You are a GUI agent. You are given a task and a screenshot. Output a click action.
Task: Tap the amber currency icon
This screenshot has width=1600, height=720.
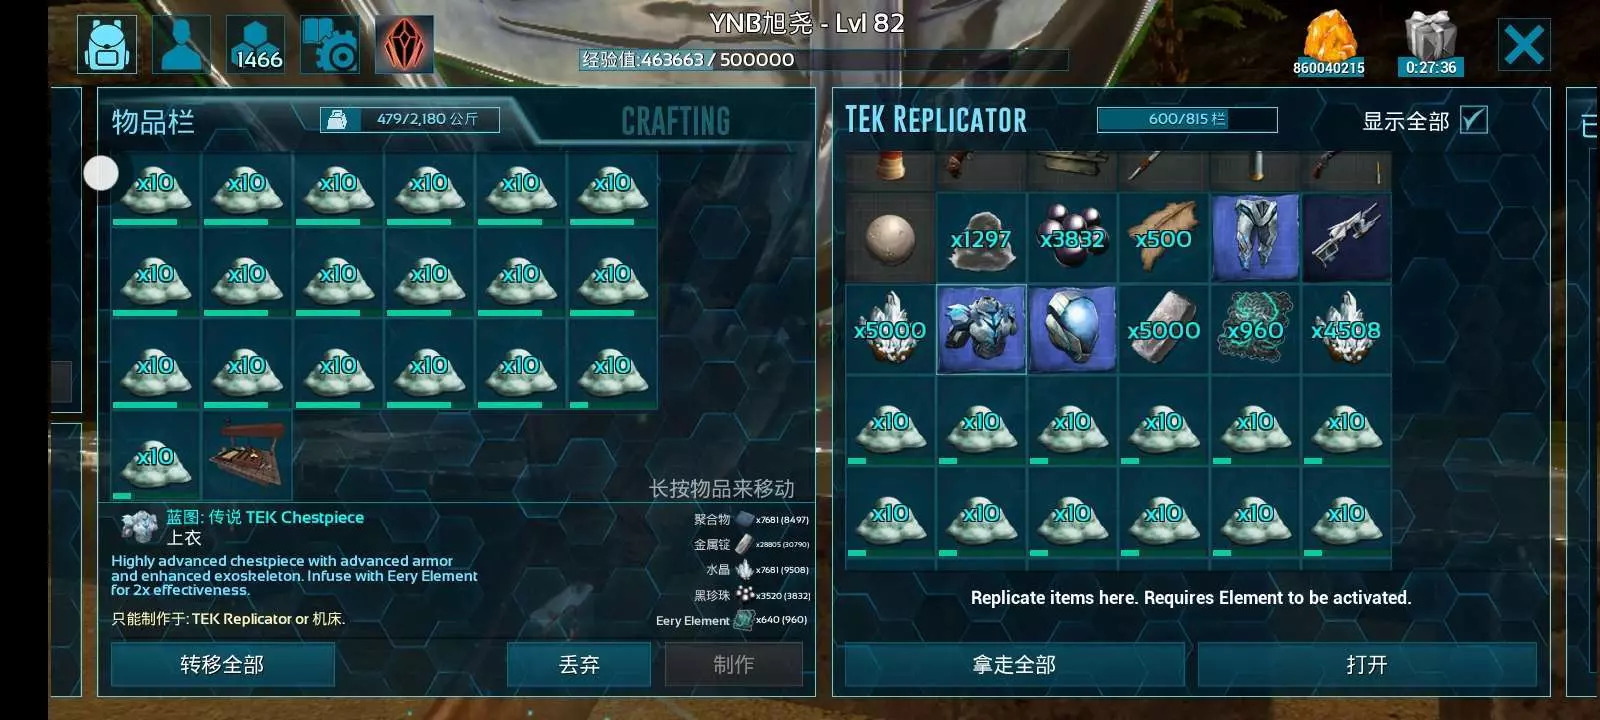point(1329,43)
